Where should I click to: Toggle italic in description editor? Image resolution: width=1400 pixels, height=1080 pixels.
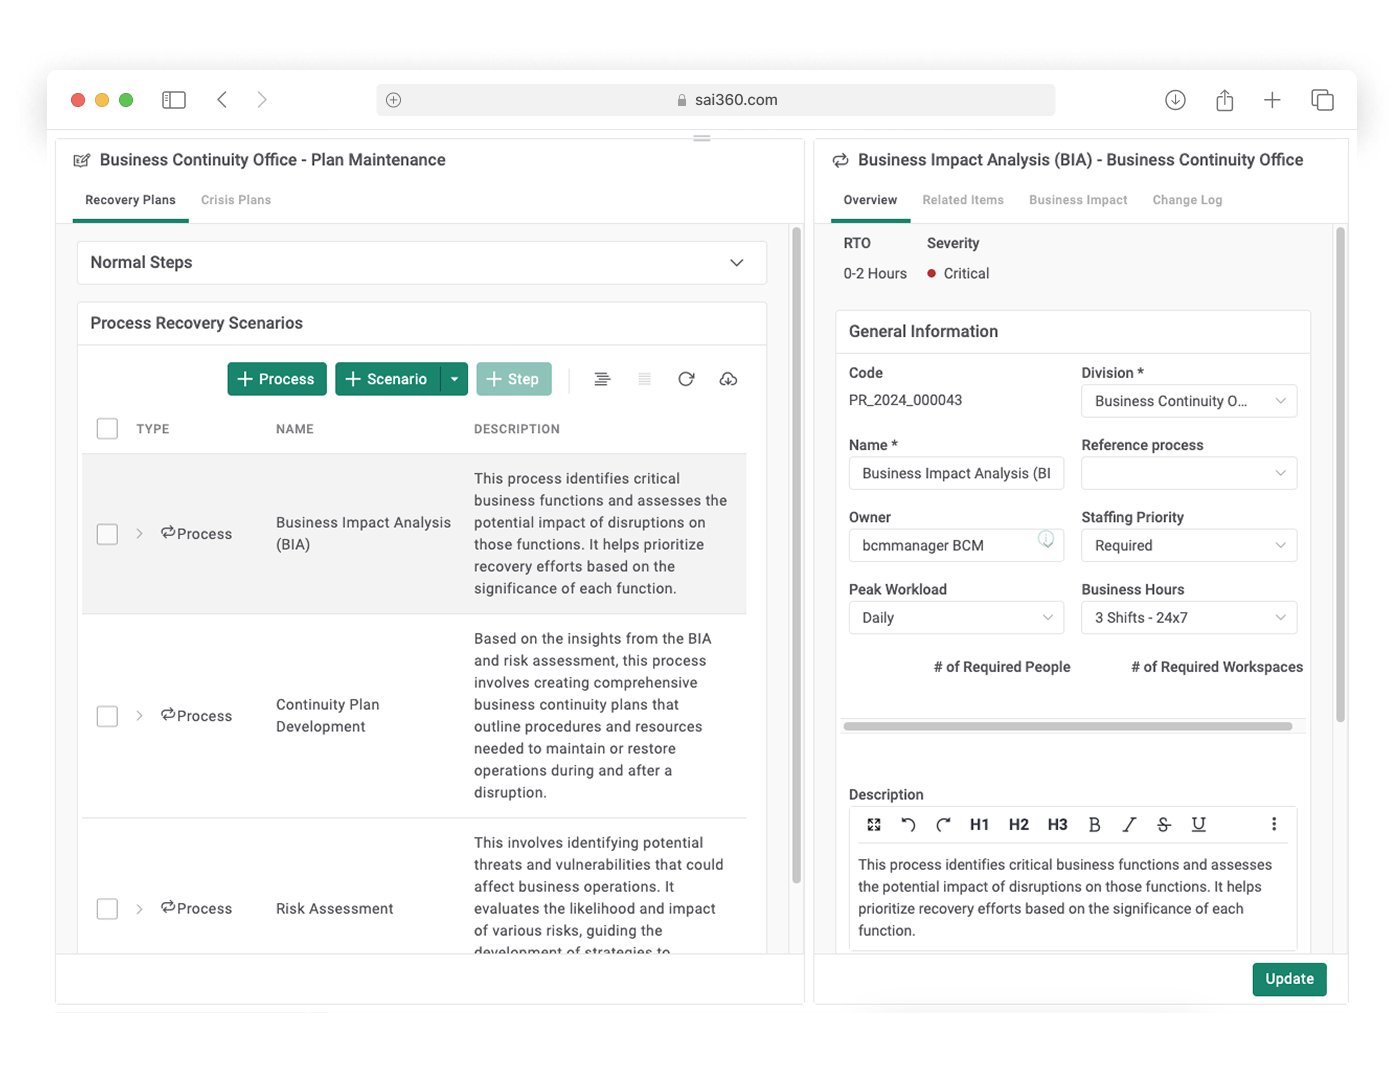pos(1129,825)
